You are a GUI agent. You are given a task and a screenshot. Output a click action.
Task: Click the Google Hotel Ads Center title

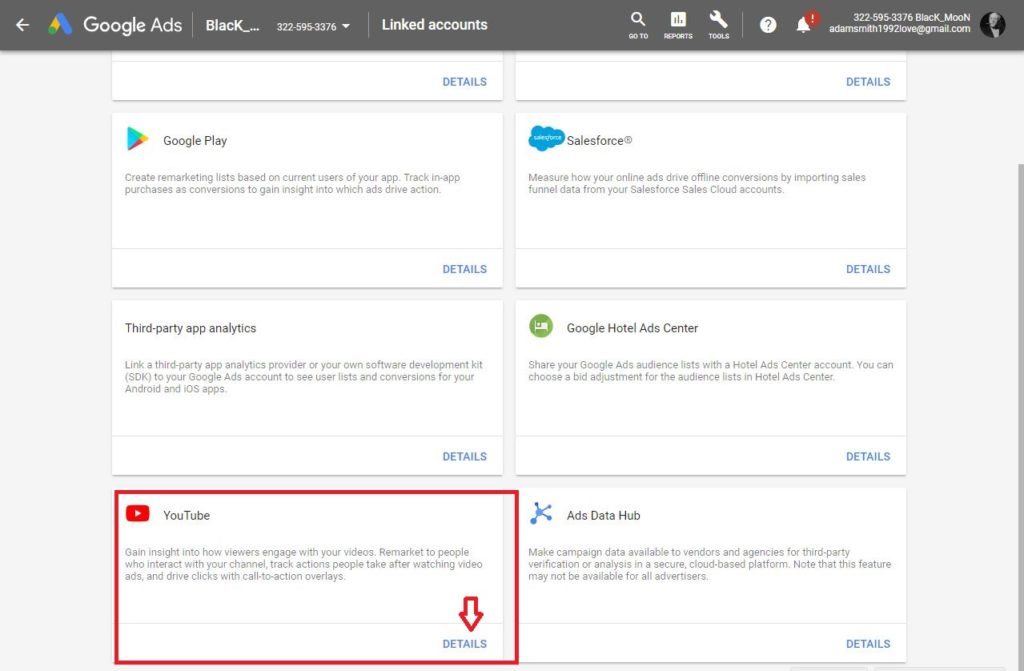point(632,328)
